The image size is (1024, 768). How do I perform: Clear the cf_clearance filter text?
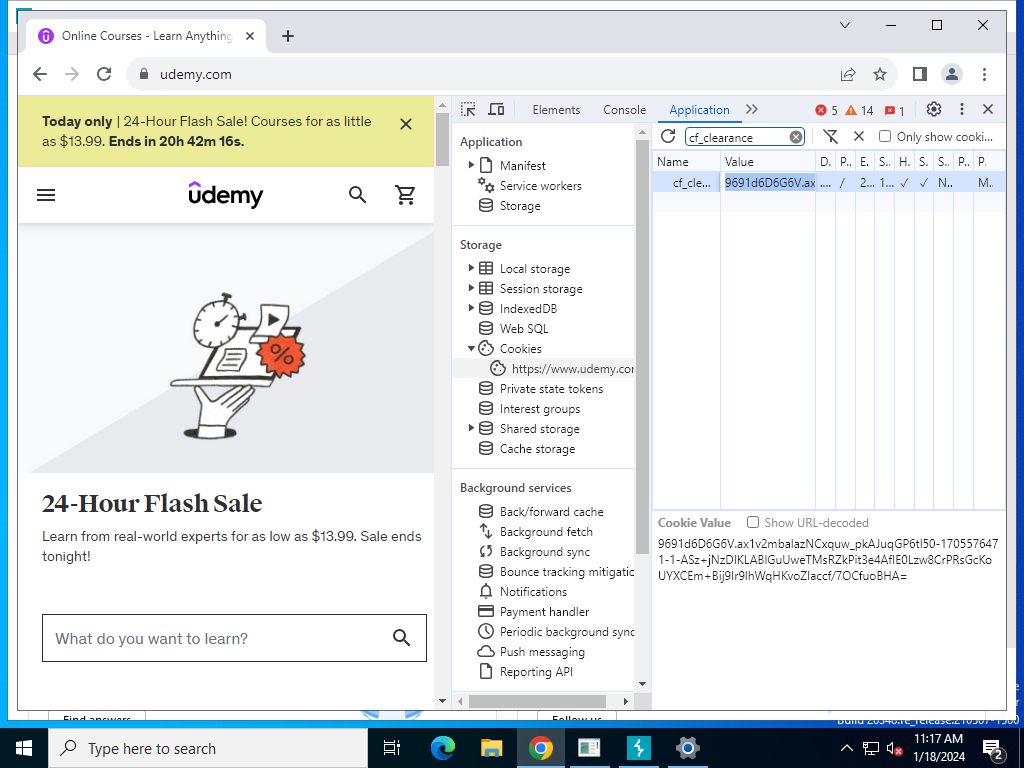point(795,137)
